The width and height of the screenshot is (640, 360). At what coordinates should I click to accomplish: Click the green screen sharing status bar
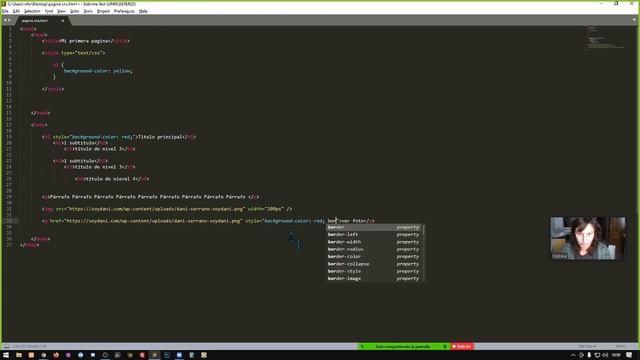403,347
